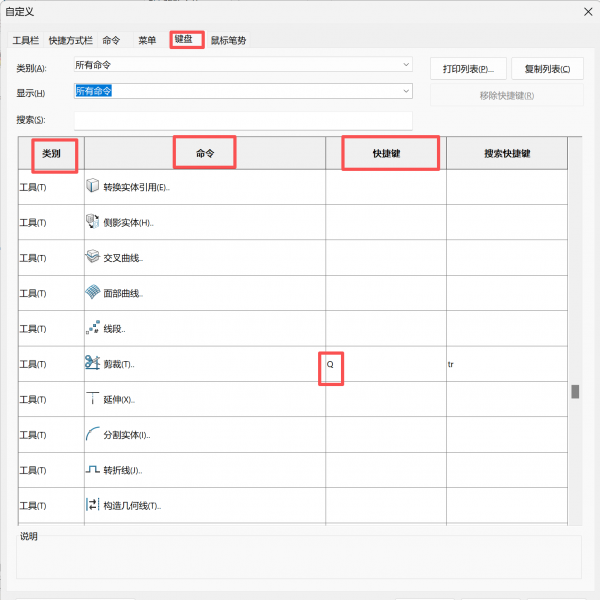Viewport: 600px width, 600px height.
Task: Switch to the 命令 tab
Action: [111, 40]
